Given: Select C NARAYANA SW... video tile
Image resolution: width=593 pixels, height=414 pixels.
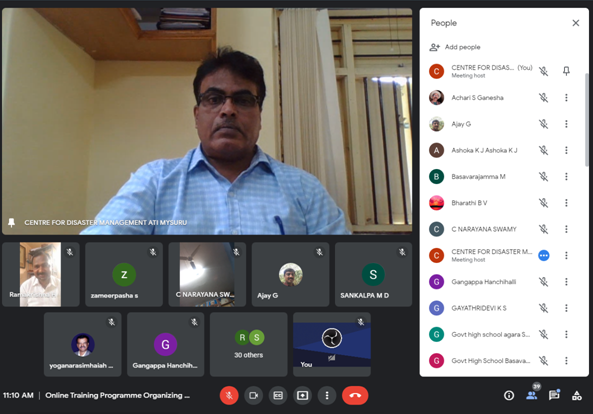Looking at the screenshot, I should (x=207, y=274).
